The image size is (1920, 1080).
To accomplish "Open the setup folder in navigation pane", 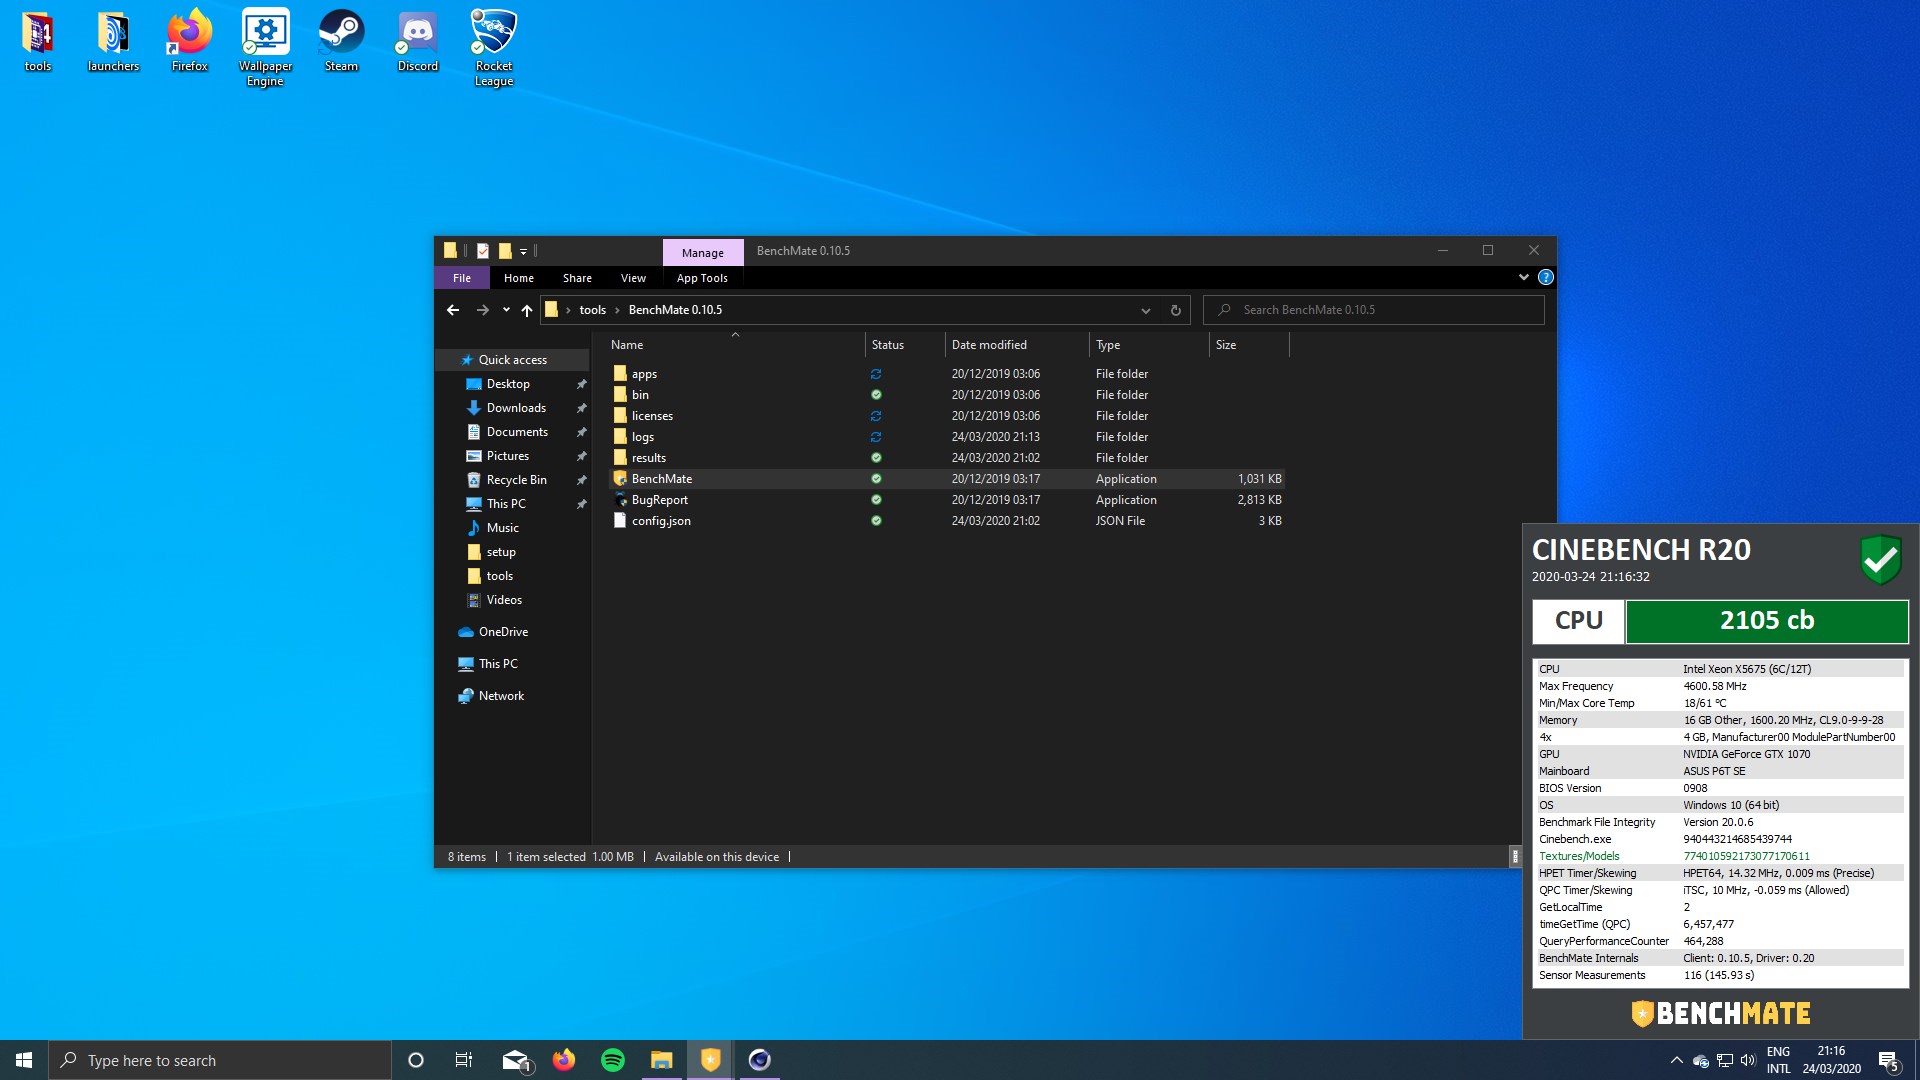I will (501, 552).
